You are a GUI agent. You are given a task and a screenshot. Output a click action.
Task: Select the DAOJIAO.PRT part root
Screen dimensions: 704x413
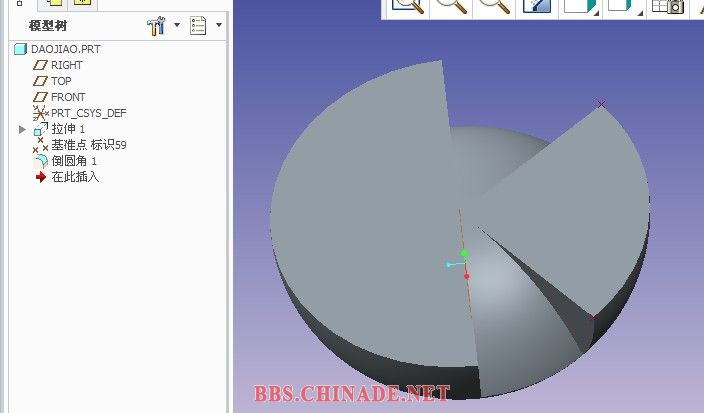click(x=57, y=49)
